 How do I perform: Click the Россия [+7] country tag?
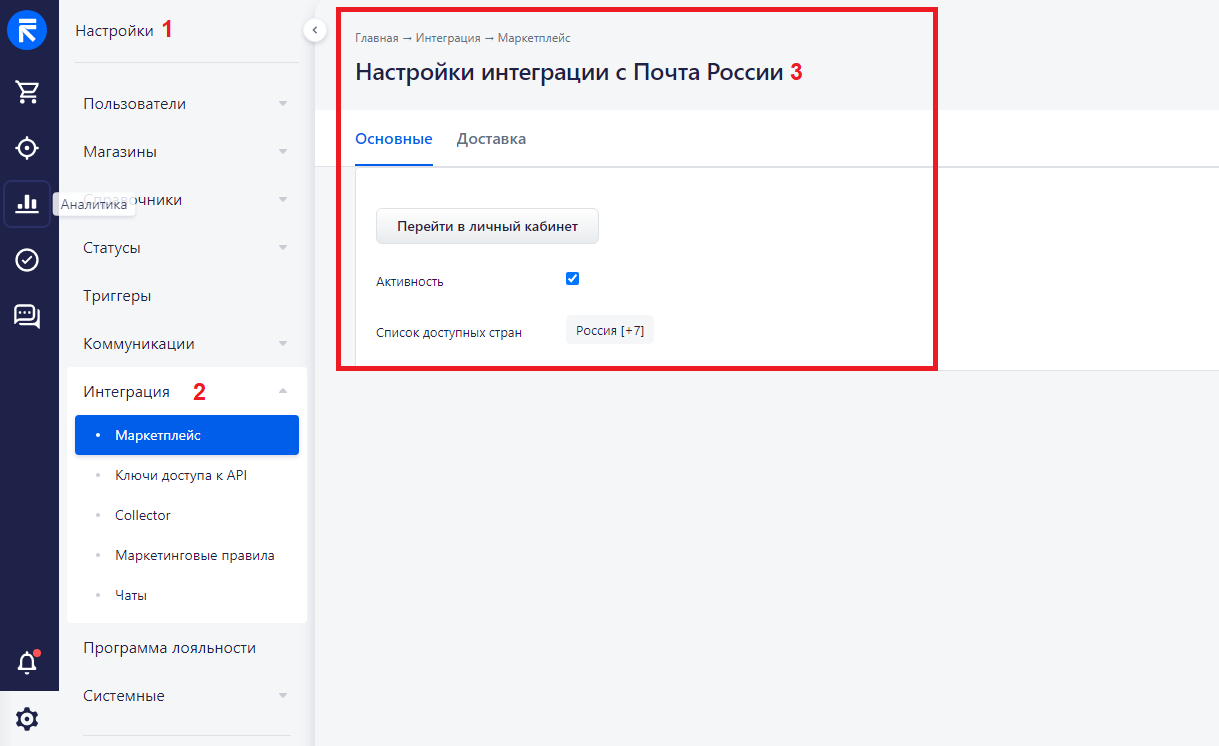tap(610, 330)
